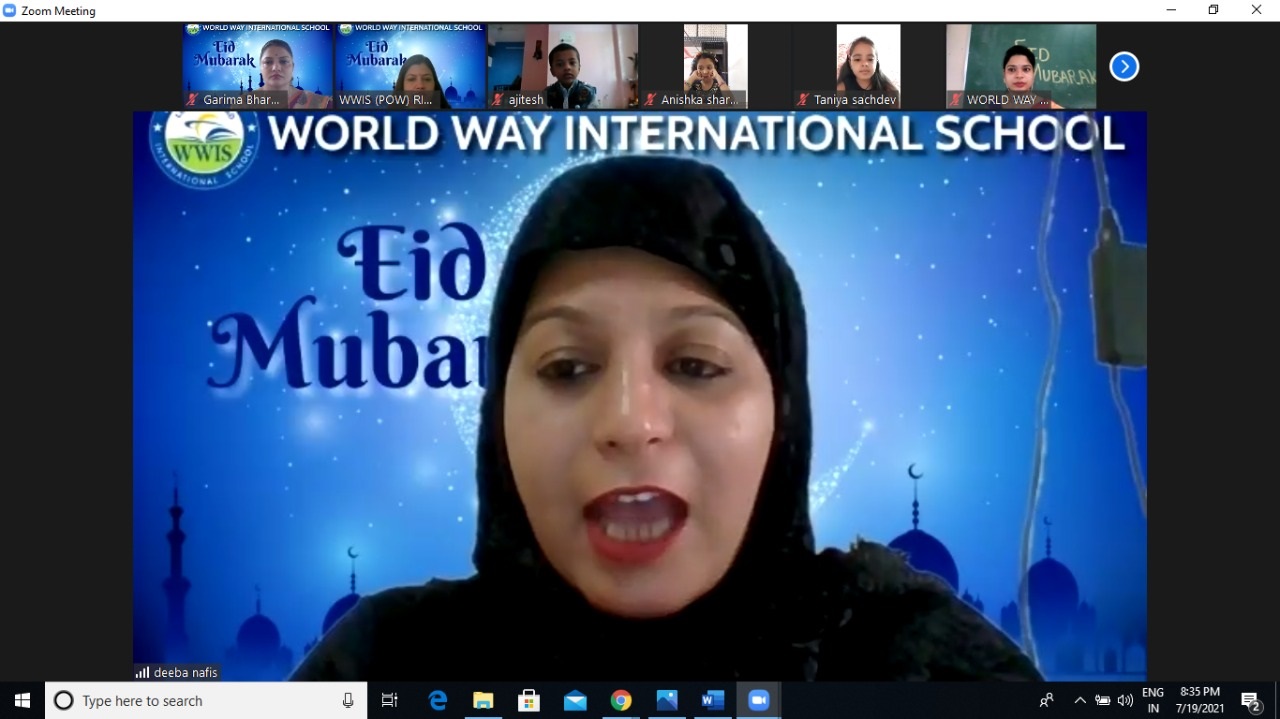This screenshot has height=719, width=1280.
Task: Click the muted mic icon on ajitesh's tile
Action: [498, 100]
